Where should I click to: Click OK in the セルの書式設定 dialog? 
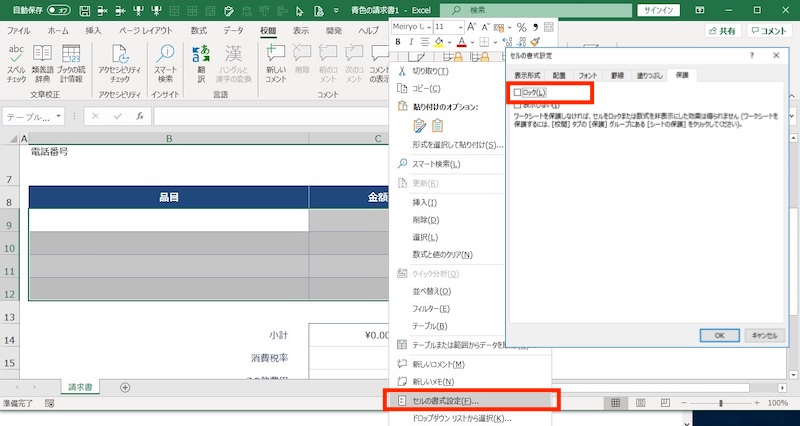click(720, 336)
